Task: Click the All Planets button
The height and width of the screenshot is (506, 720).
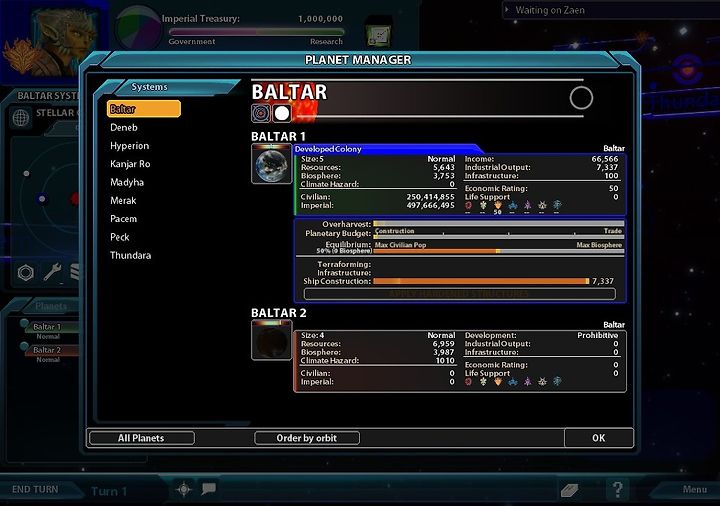Action: pos(141,438)
